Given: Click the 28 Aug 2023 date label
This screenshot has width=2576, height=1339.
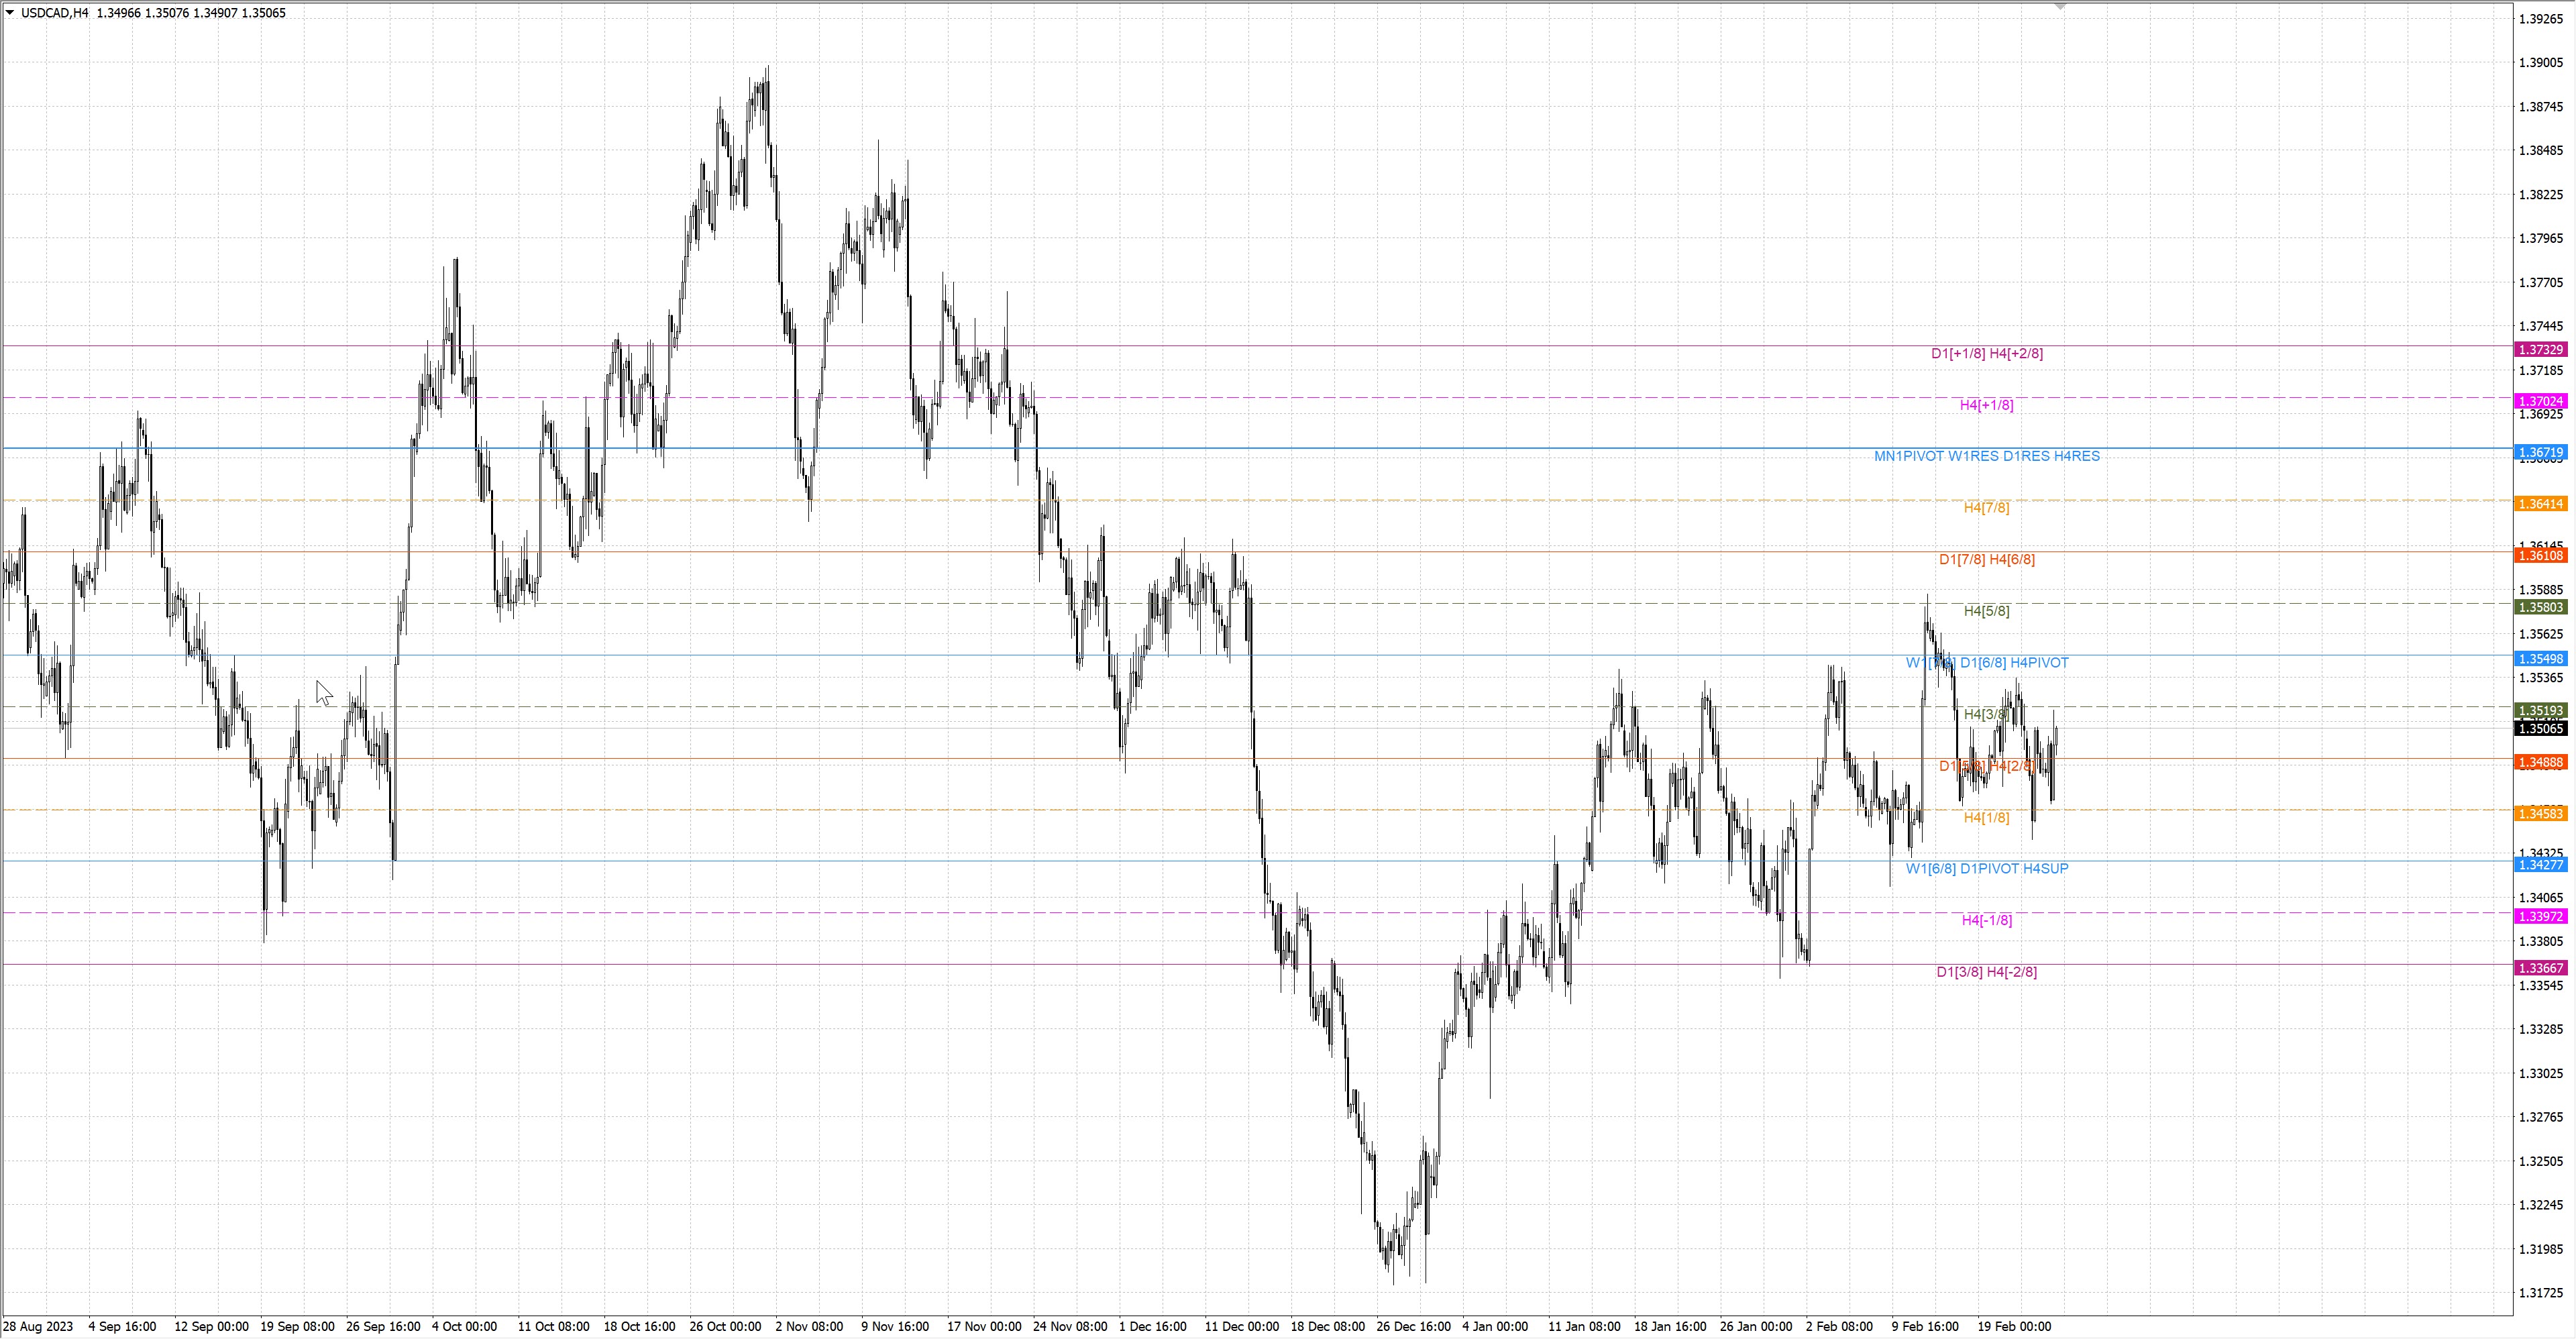Looking at the screenshot, I should click(38, 1326).
